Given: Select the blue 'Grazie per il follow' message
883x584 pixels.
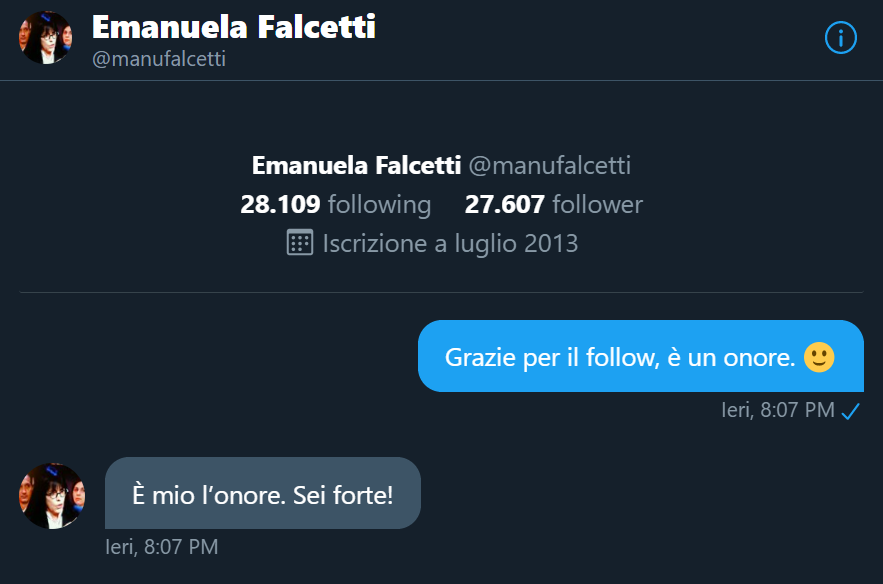Looking at the screenshot, I should pyautogui.click(x=641, y=356).
